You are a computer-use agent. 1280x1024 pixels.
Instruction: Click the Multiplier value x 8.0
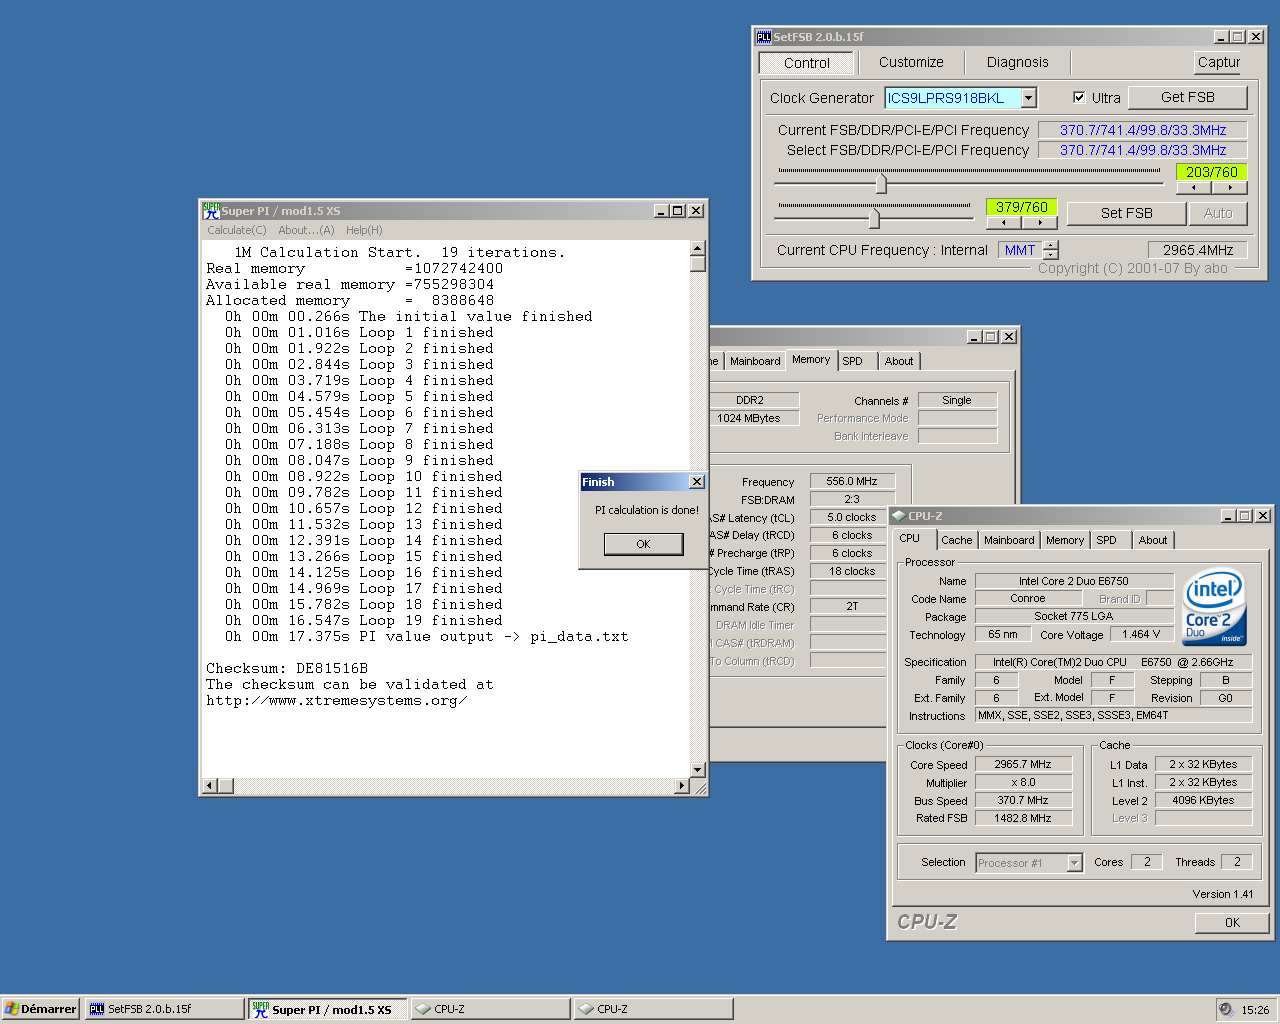tap(1023, 782)
